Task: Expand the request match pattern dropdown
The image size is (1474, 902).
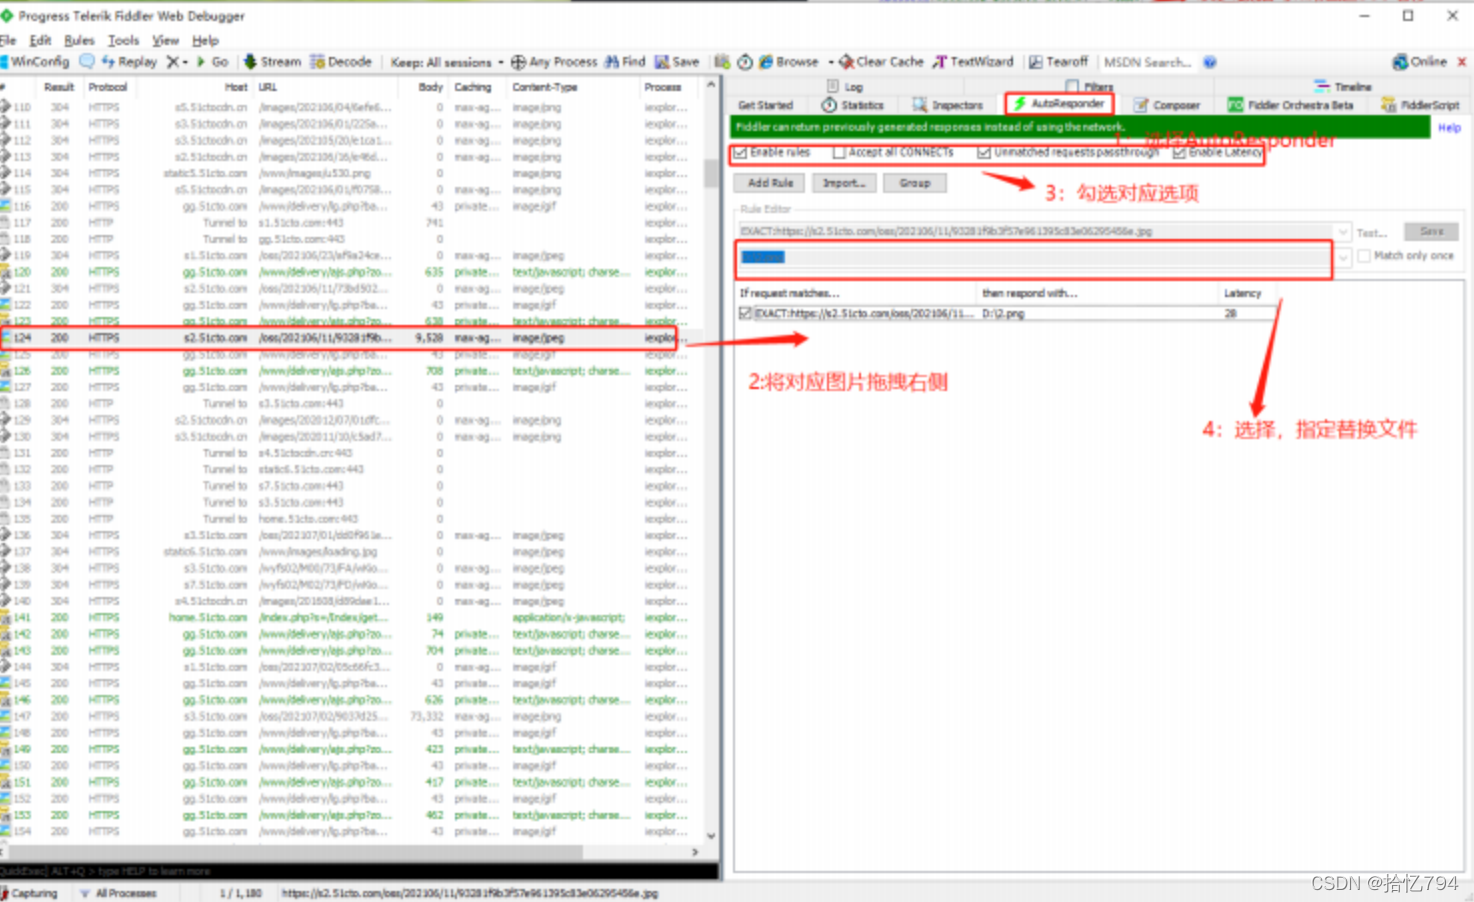Action: click(x=1343, y=232)
